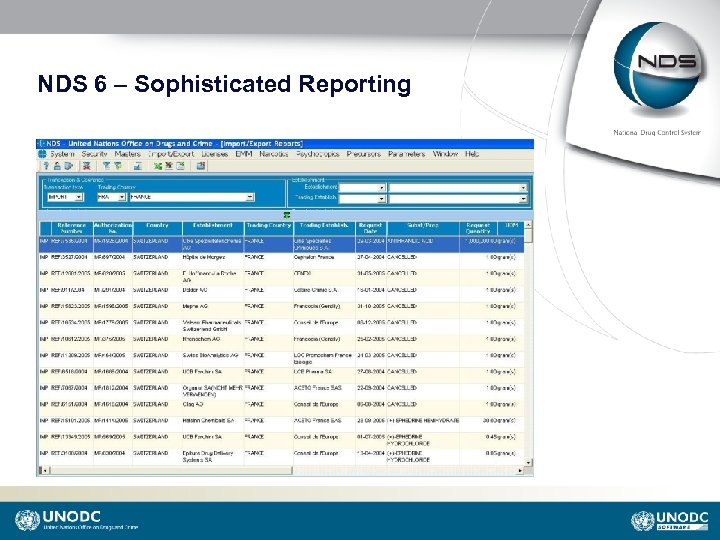Click the '30.00gram(s)' quantity cell
The width and height of the screenshot is (720, 540).
click(x=499, y=421)
